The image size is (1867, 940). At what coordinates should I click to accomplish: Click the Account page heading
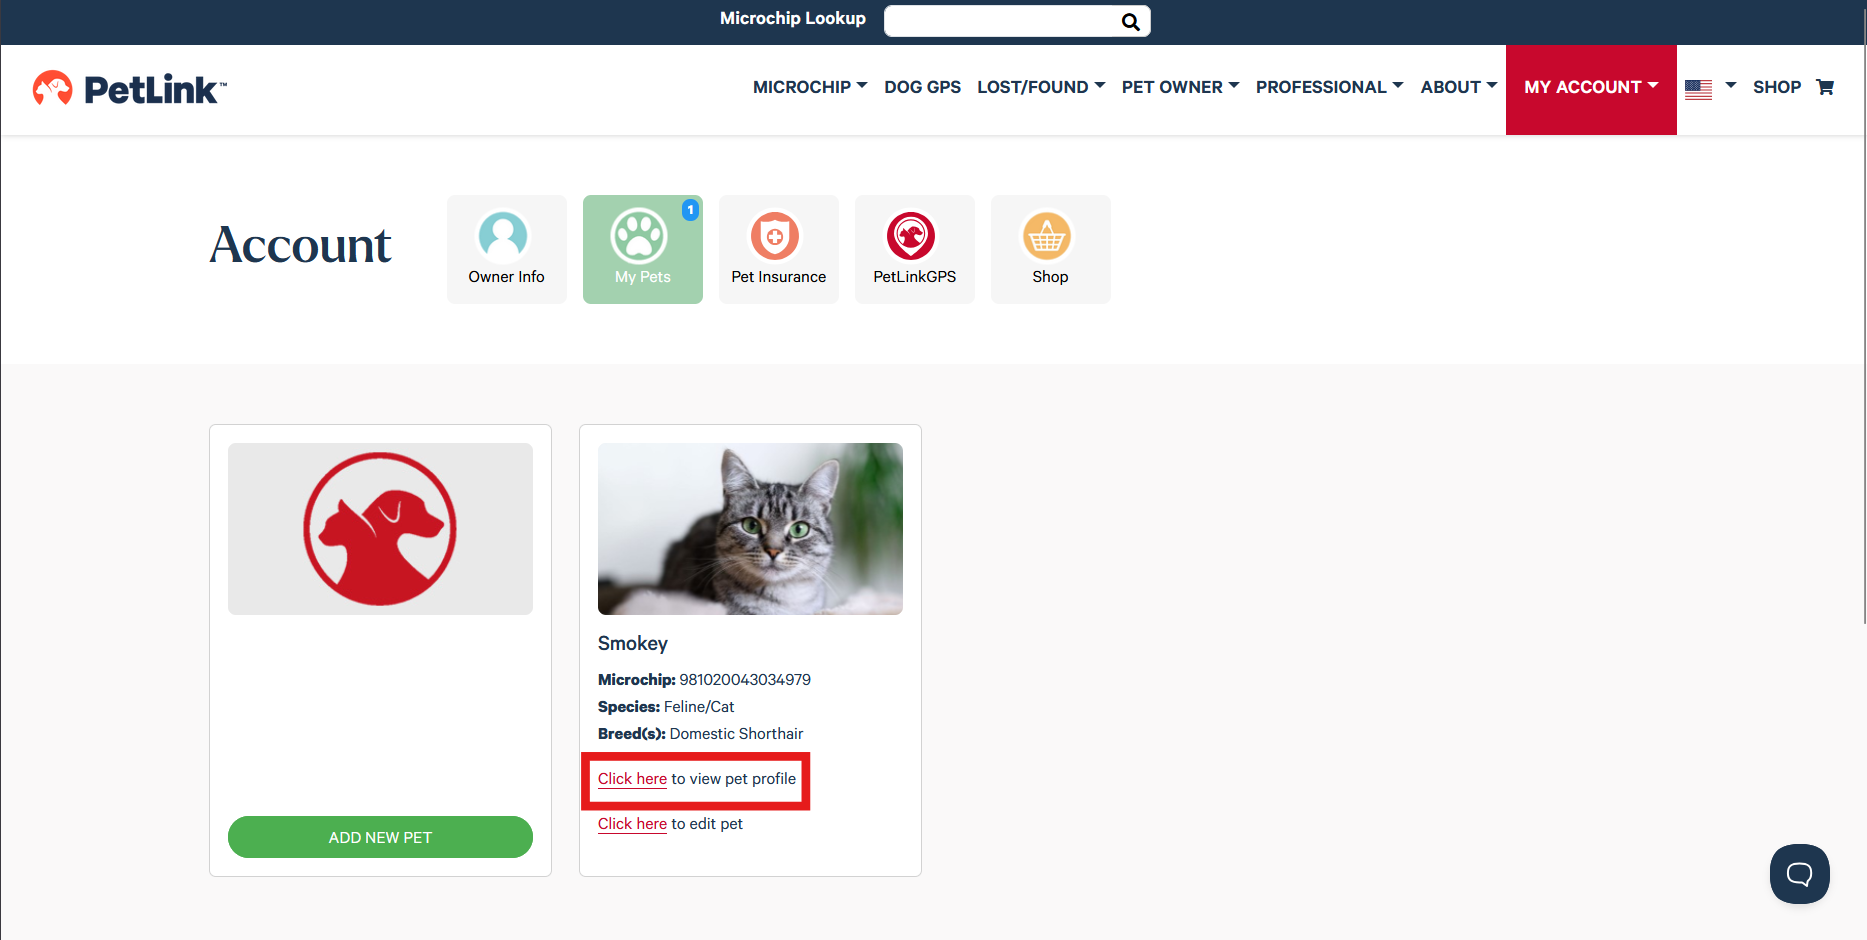point(300,245)
